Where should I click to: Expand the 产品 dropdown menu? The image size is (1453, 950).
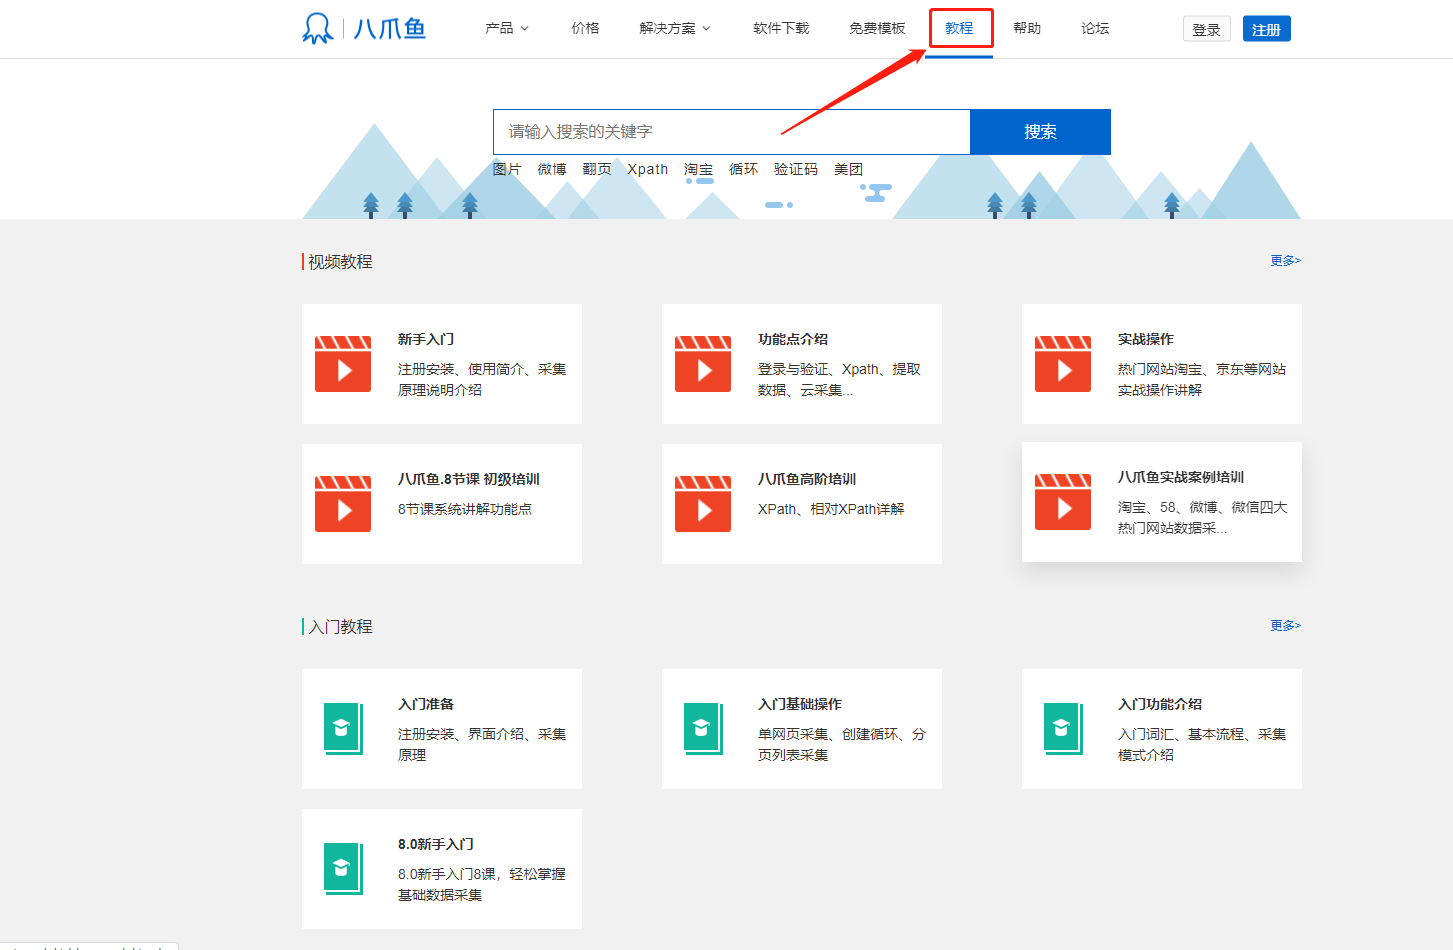(x=507, y=28)
